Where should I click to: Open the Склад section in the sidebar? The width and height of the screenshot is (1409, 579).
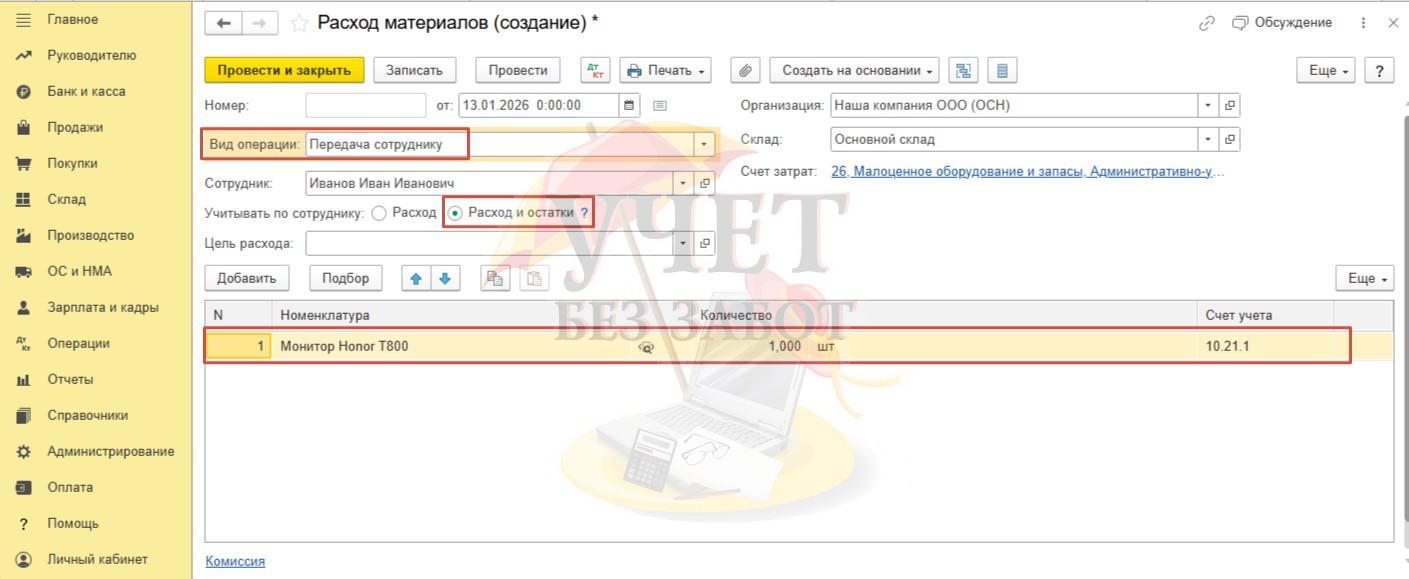(66, 199)
